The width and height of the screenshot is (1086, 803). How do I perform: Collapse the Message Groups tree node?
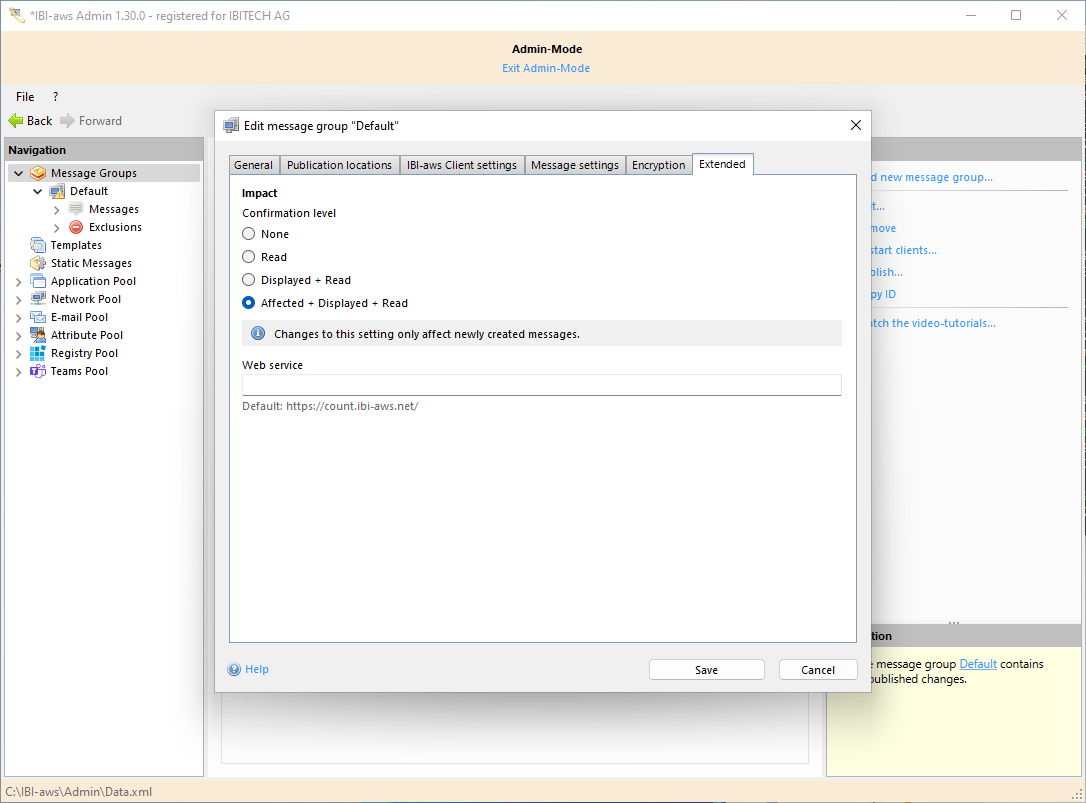[18, 173]
